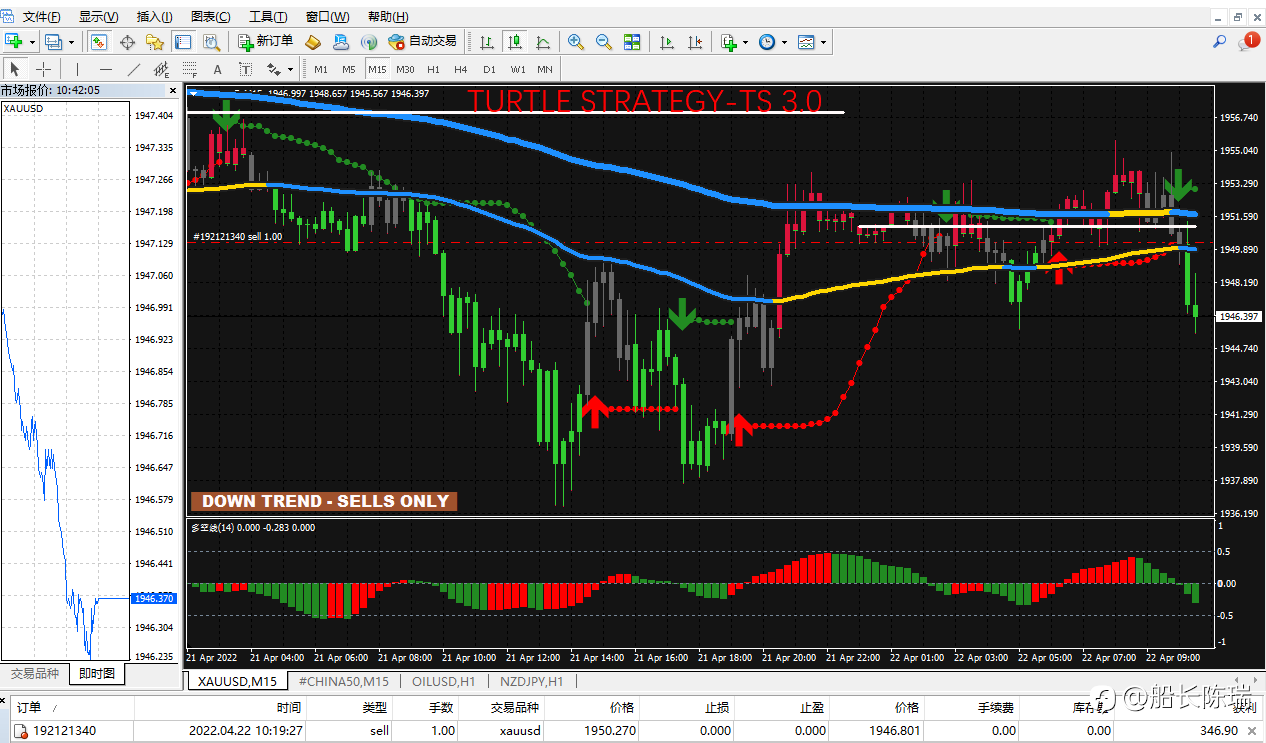
Task: Select the horizontal line drawing tool
Action: click(105, 69)
